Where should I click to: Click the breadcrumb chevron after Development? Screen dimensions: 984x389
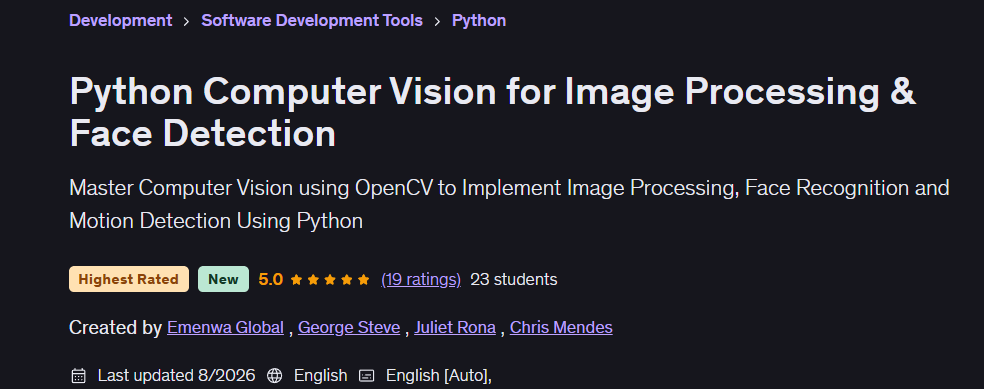[186, 21]
